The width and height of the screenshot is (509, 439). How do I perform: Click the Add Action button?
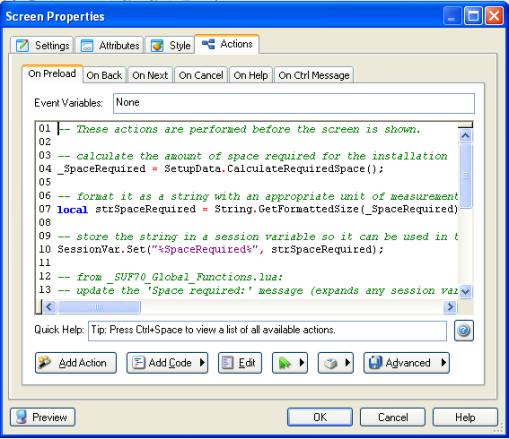76,363
